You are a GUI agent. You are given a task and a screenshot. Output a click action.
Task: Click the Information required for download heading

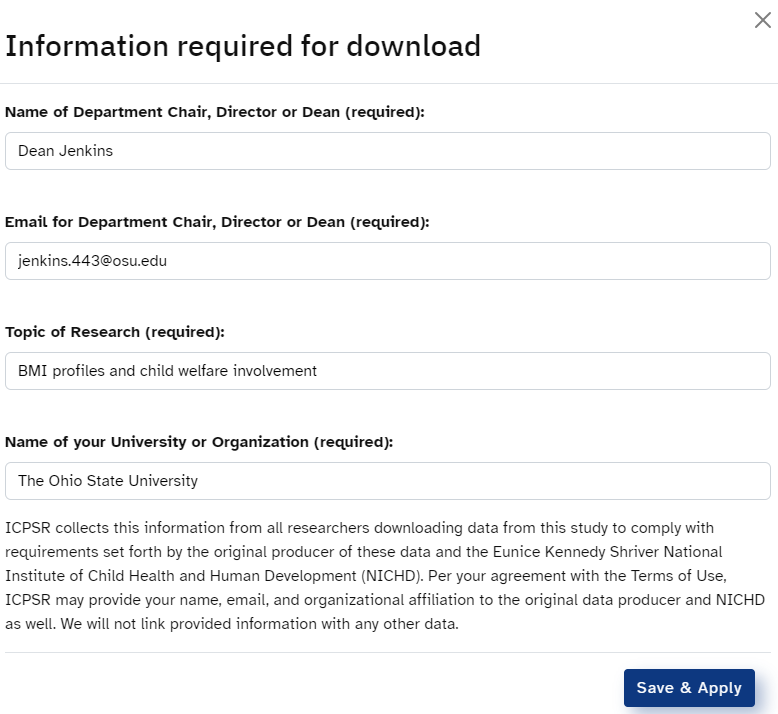point(243,47)
